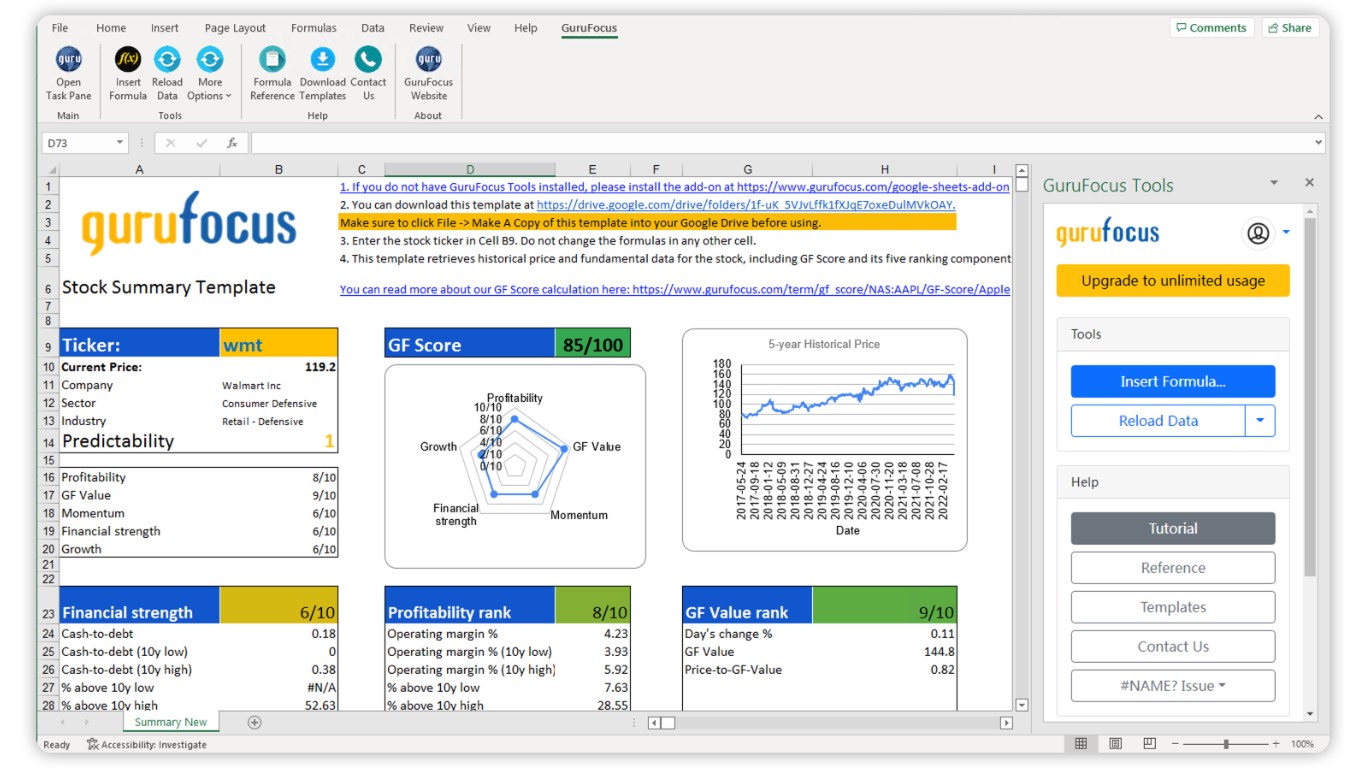1366x768 pixels.
Task: Select the GuruFocus ribbon tab
Action: (590, 28)
